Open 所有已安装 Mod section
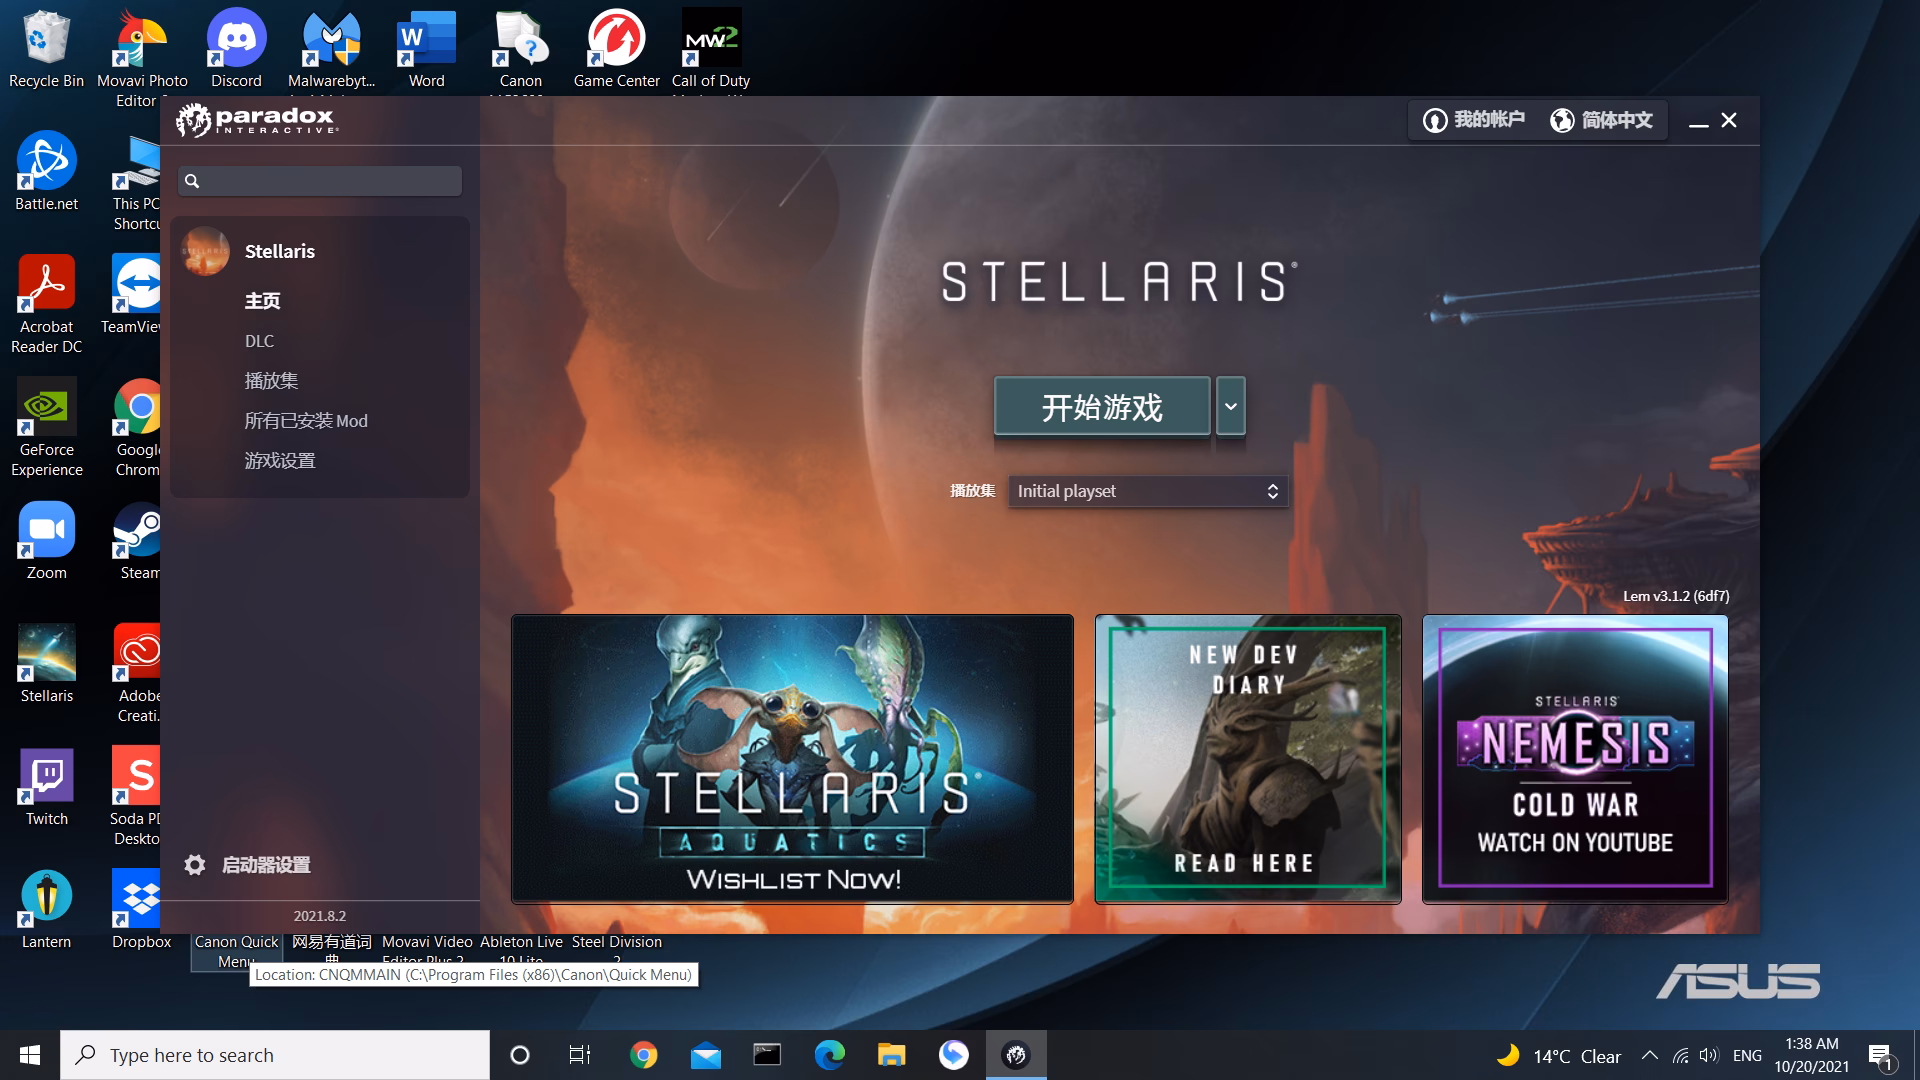This screenshot has height=1080, width=1920. pos(306,421)
